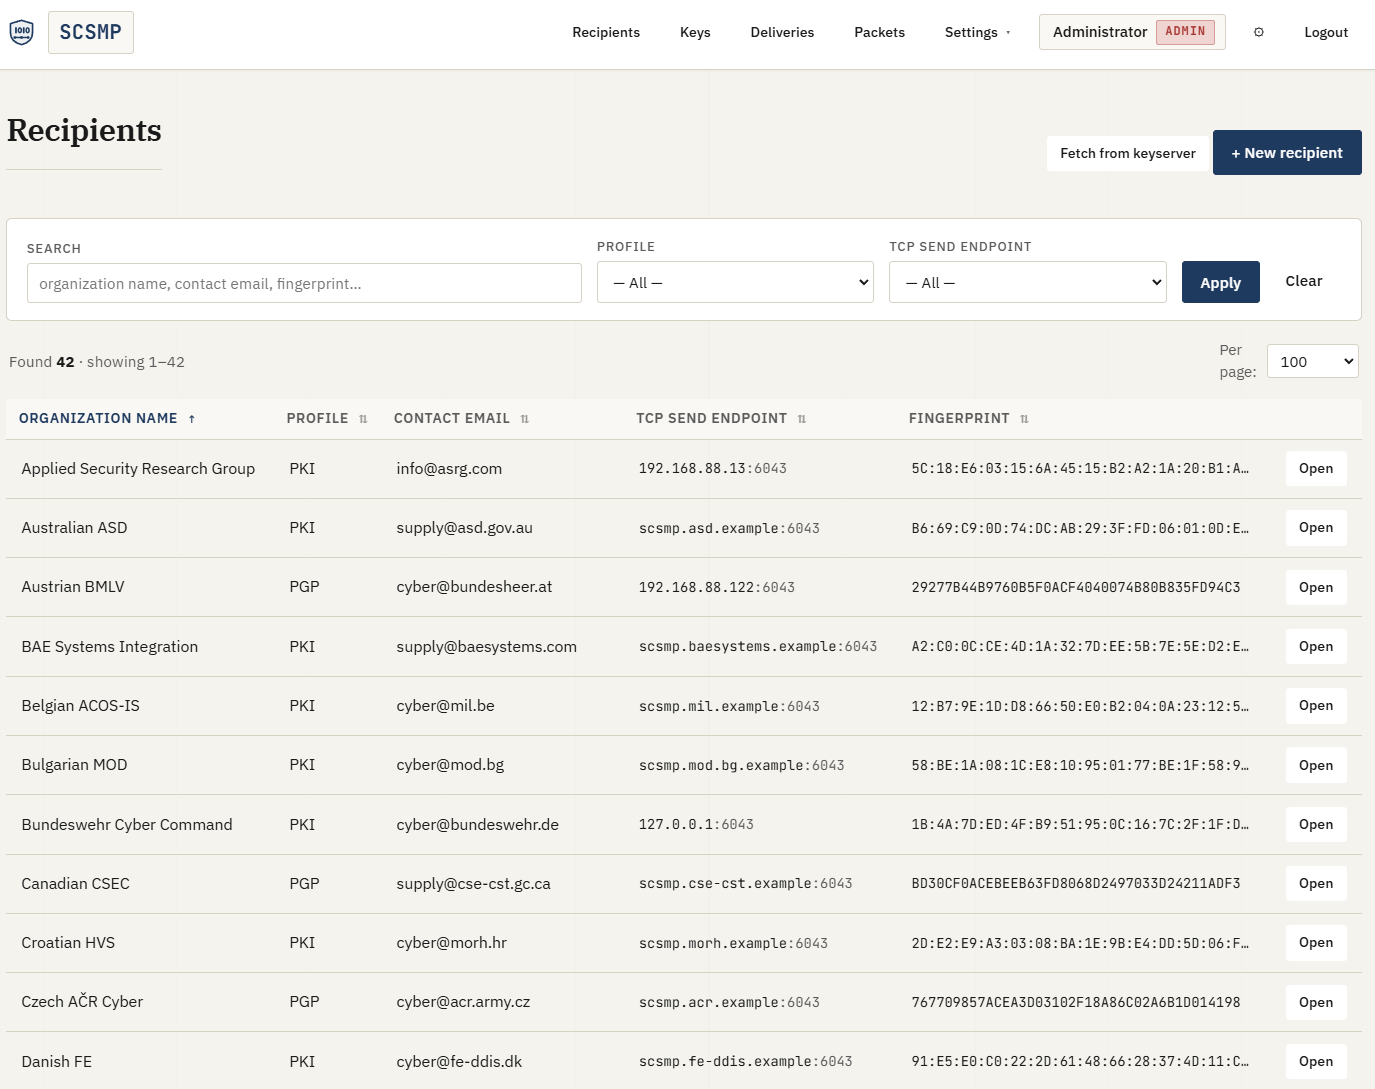Open the Bundeswehr Cyber Command recipient
Viewport: 1375px width, 1089px height.
coord(1316,824)
